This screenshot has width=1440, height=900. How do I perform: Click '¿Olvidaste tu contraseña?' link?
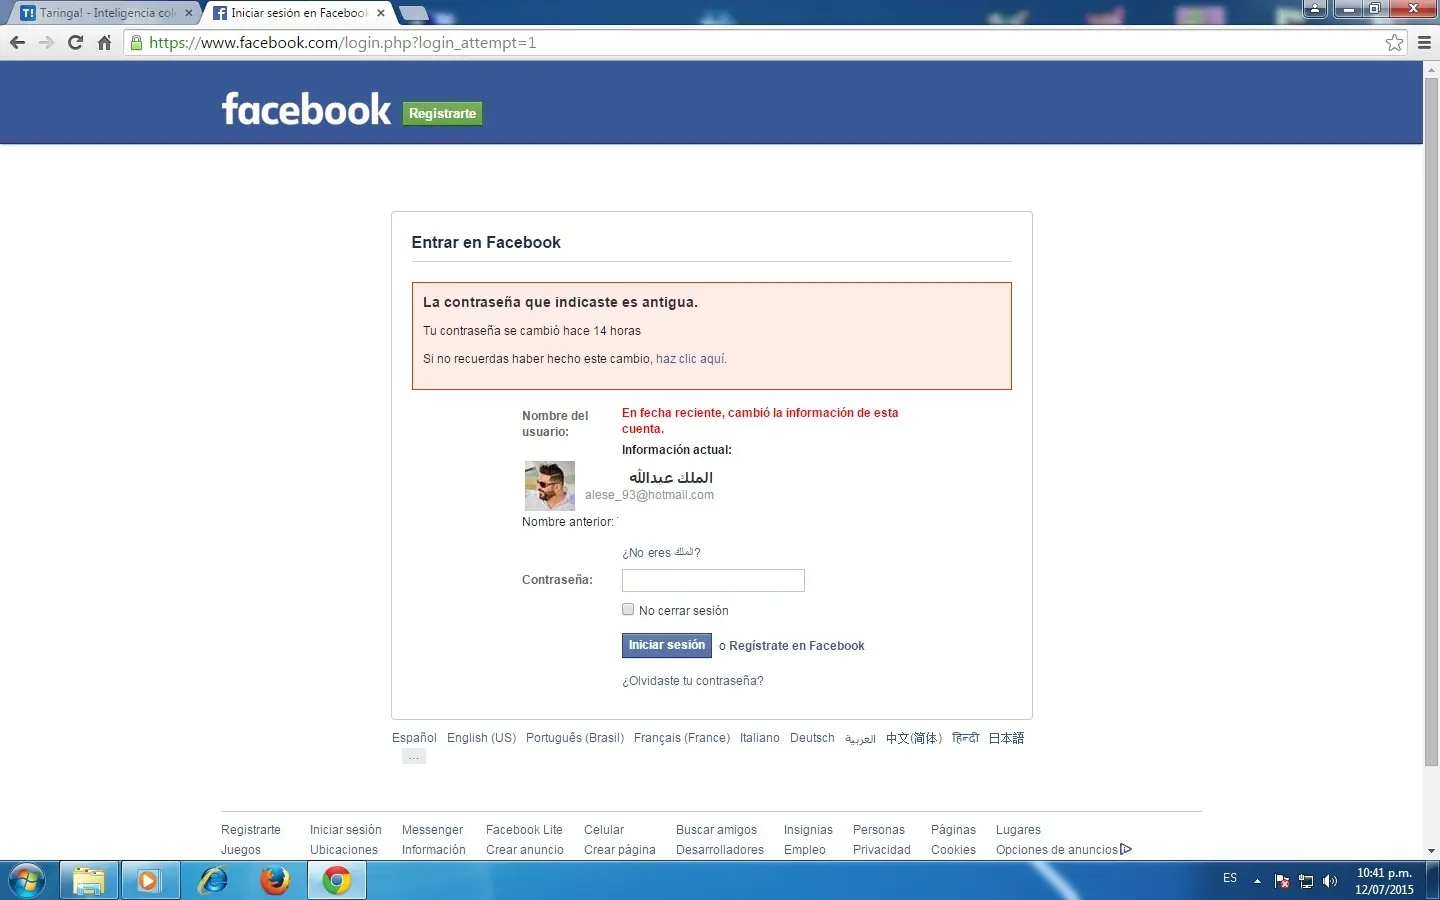tap(693, 681)
